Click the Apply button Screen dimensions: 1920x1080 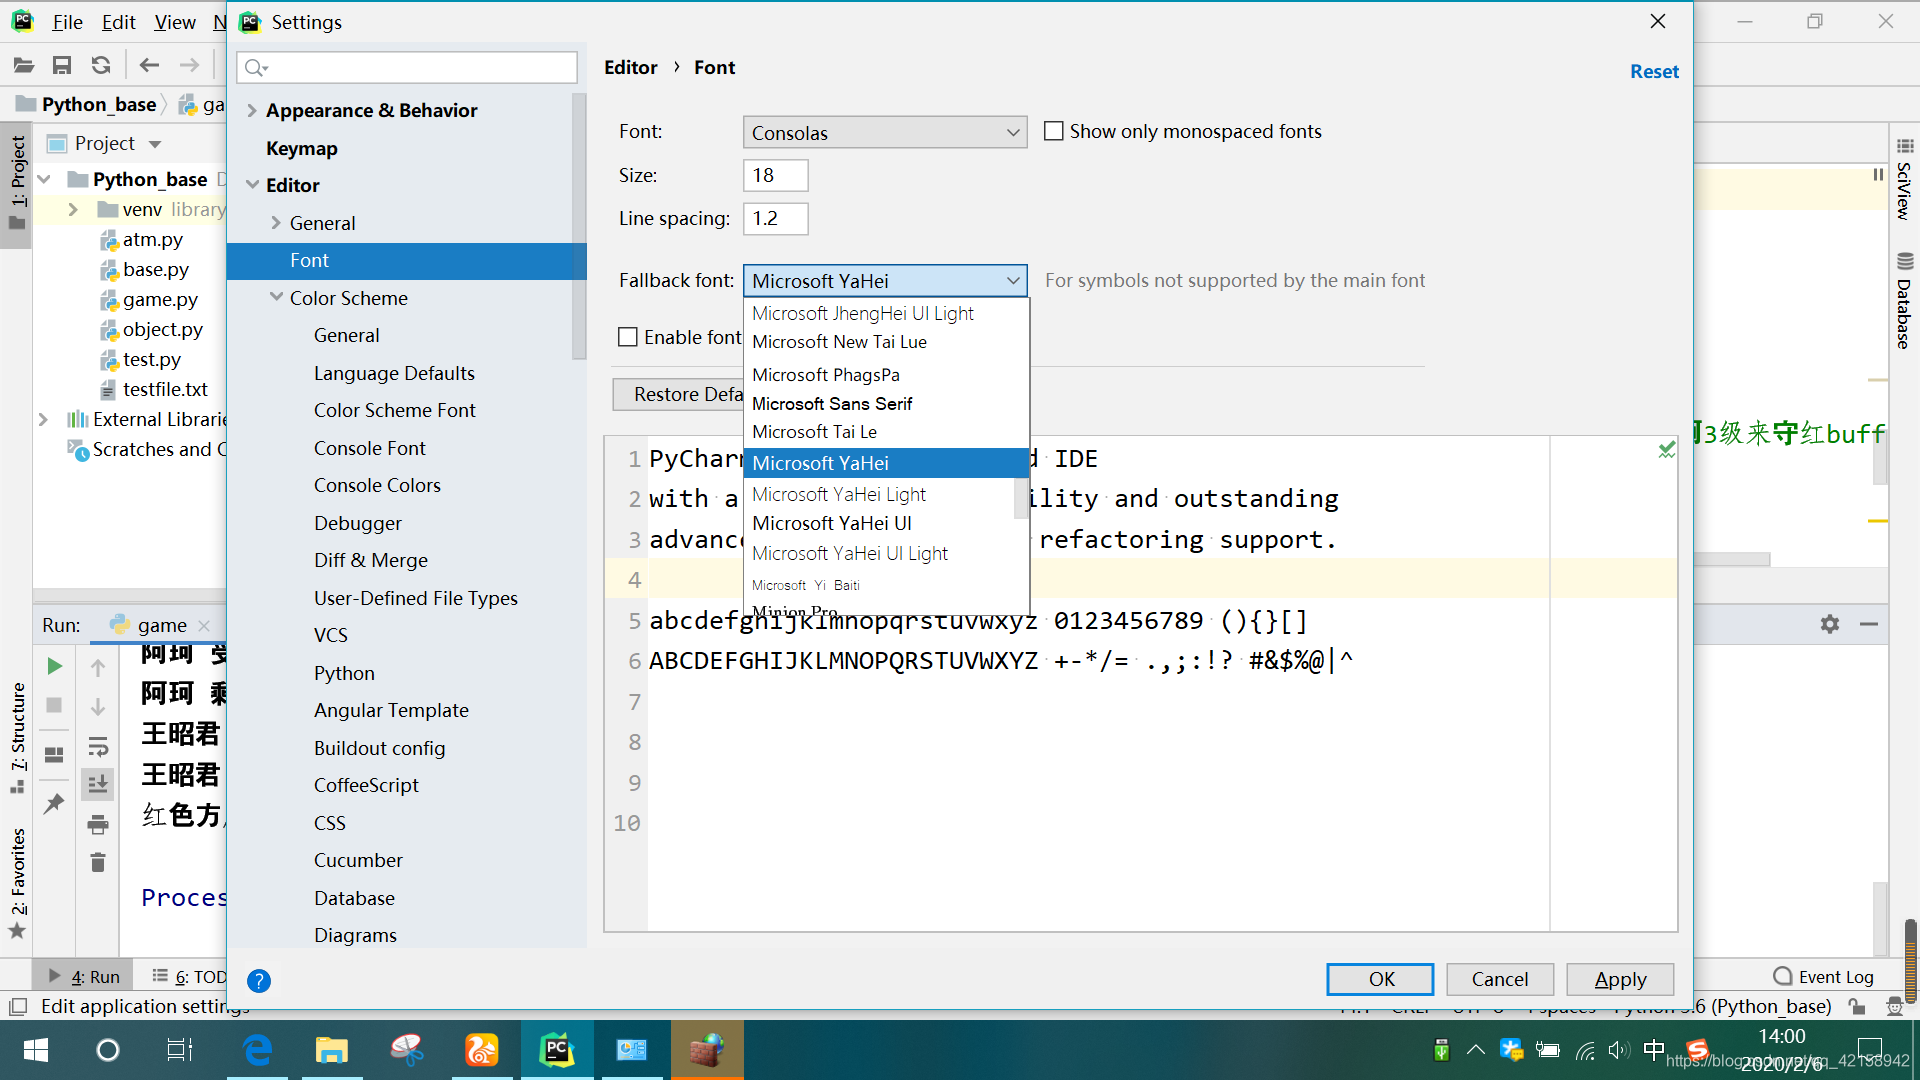pyautogui.click(x=1620, y=979)
